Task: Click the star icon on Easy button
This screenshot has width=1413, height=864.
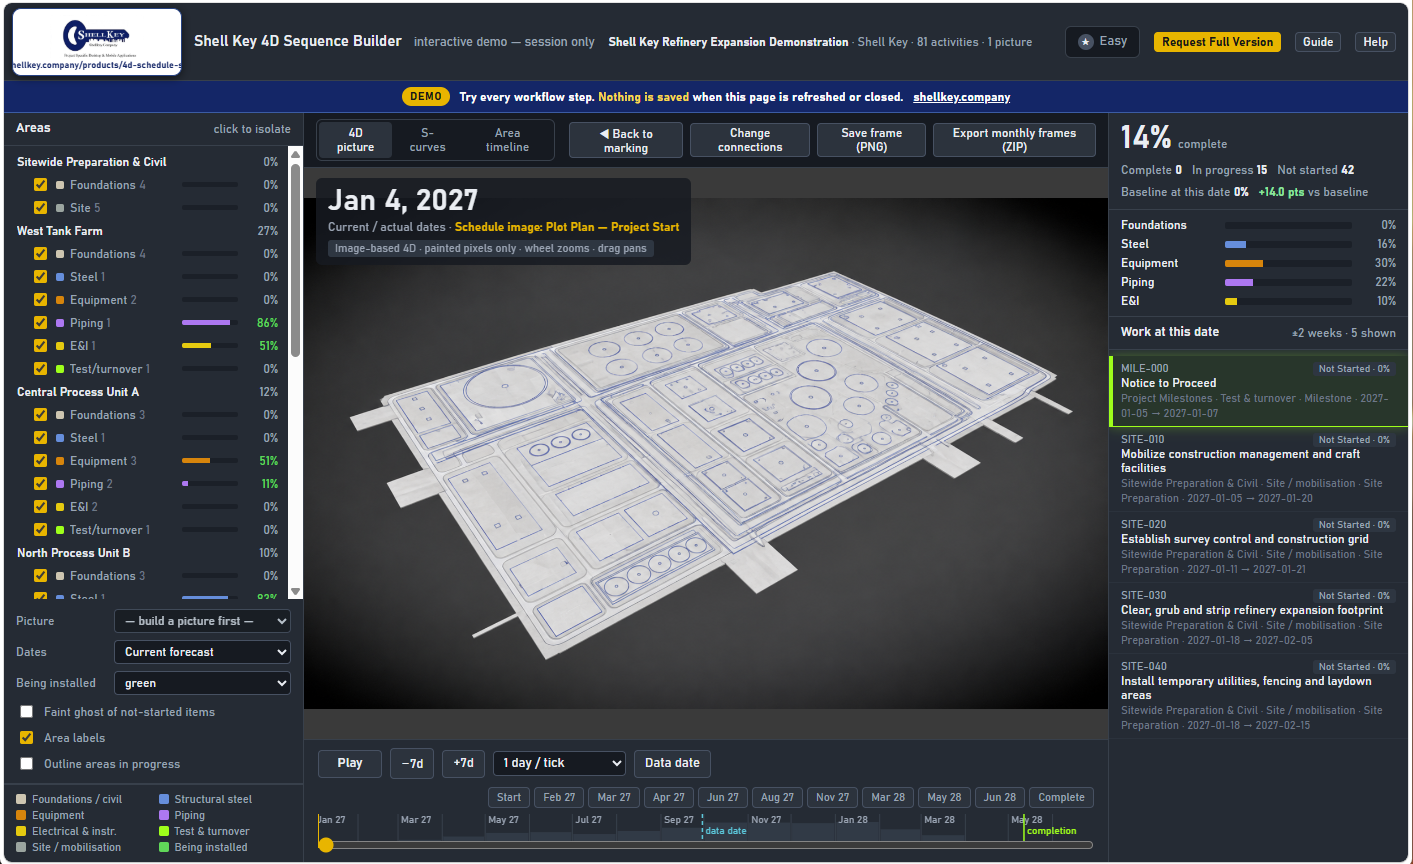Action: pos(1086,42)
